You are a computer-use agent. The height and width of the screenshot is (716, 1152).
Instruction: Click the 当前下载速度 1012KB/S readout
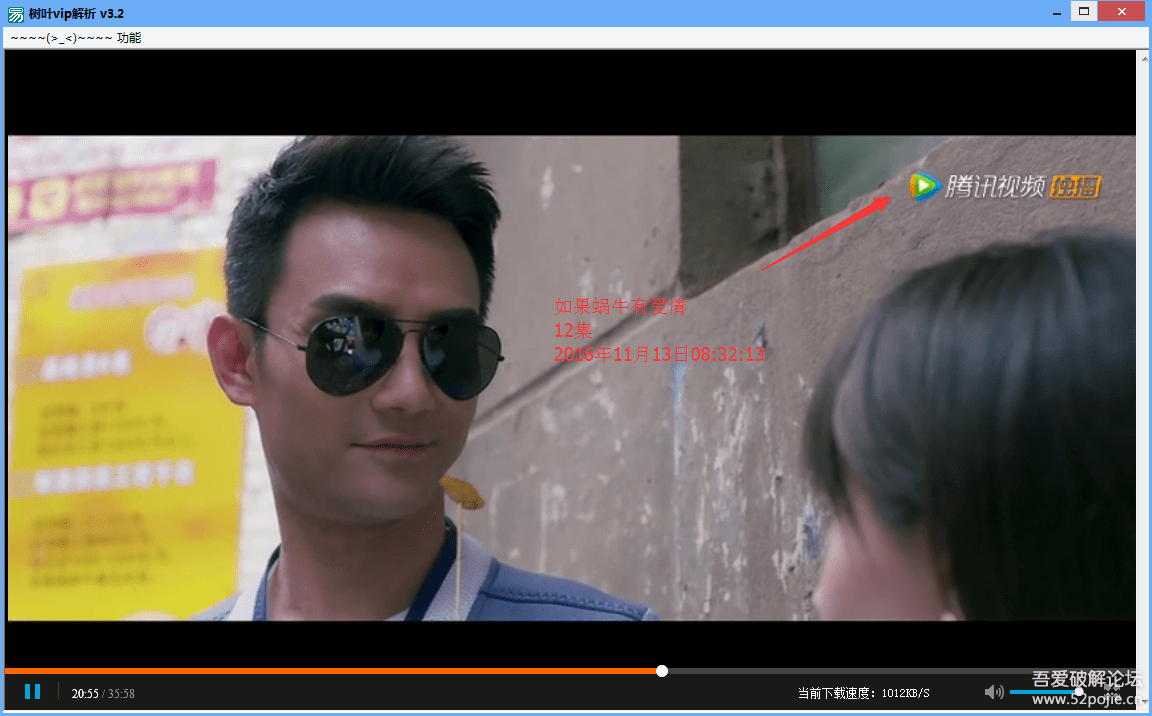[864, 693]
